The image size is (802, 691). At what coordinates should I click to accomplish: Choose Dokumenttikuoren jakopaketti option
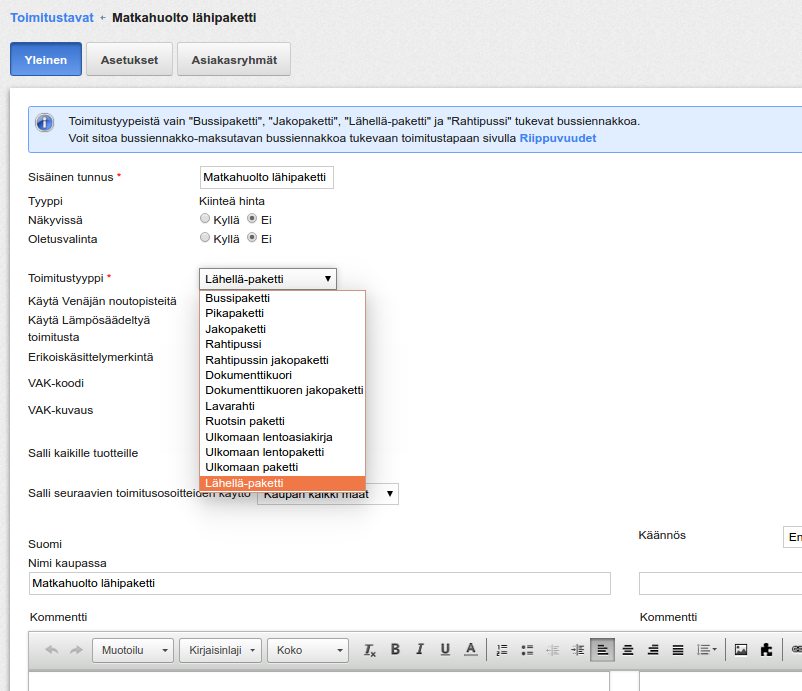tap(282, 391)
